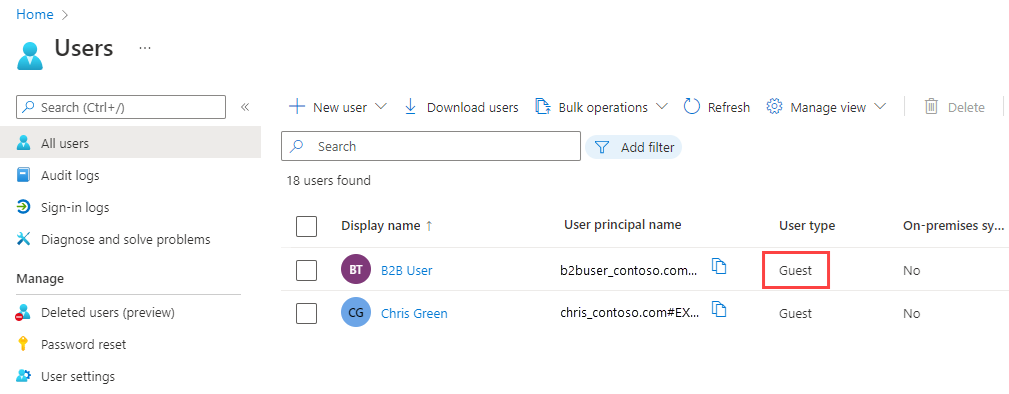This screenshot has width=1009, height=394.
Task: Click No in the B2B User row
Action: (x=911, y=270)
